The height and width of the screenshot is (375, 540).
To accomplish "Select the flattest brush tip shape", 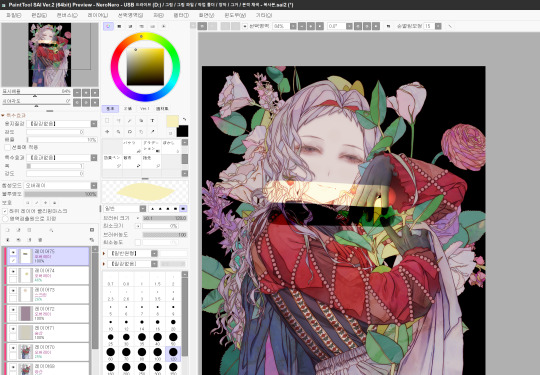I will [184, 209].
